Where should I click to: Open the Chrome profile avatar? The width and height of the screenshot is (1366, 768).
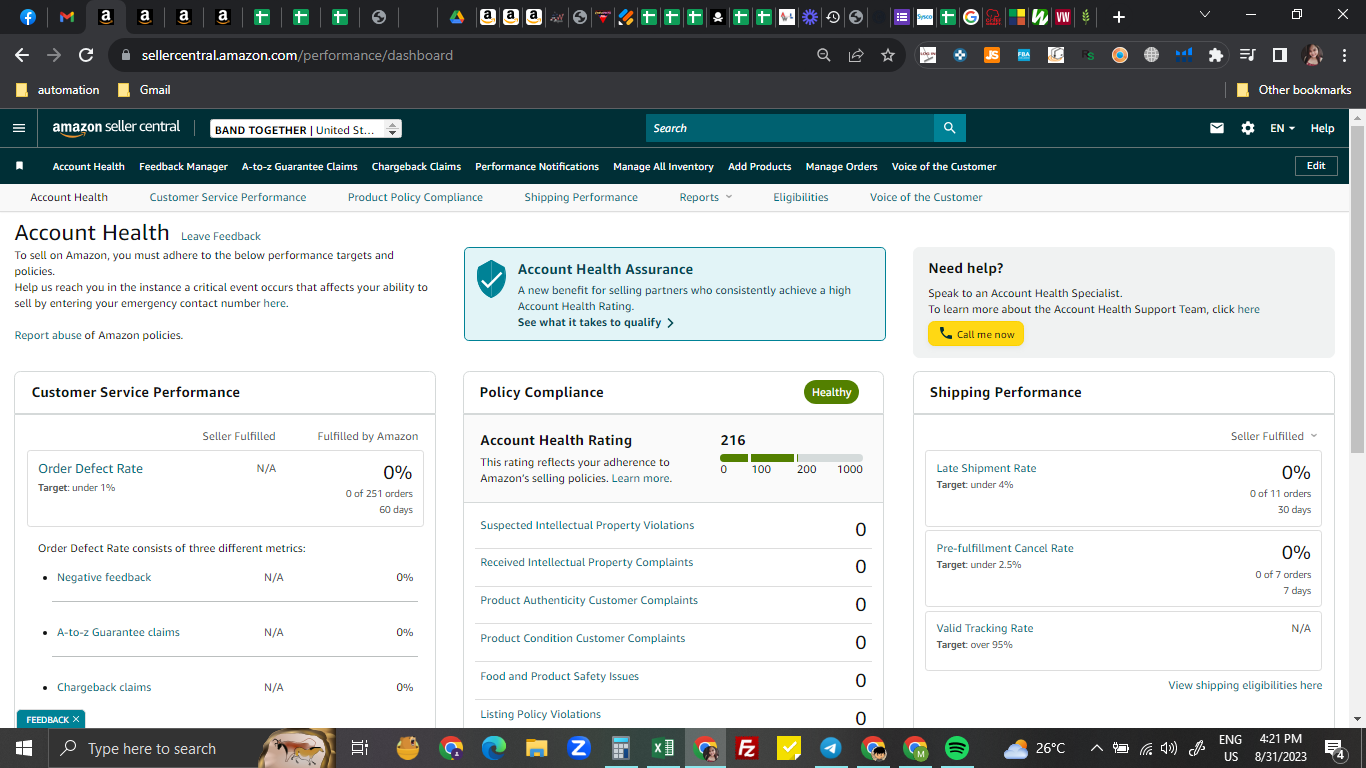coord(1312,55)
